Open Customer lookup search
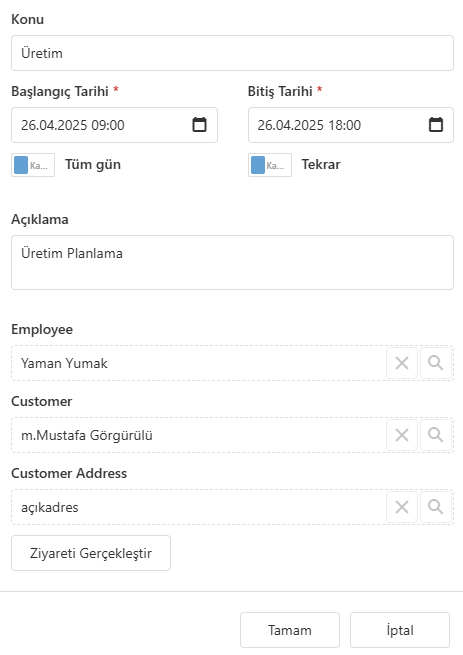The width and height of the screenshot is (463, 655). coord(436,435)
